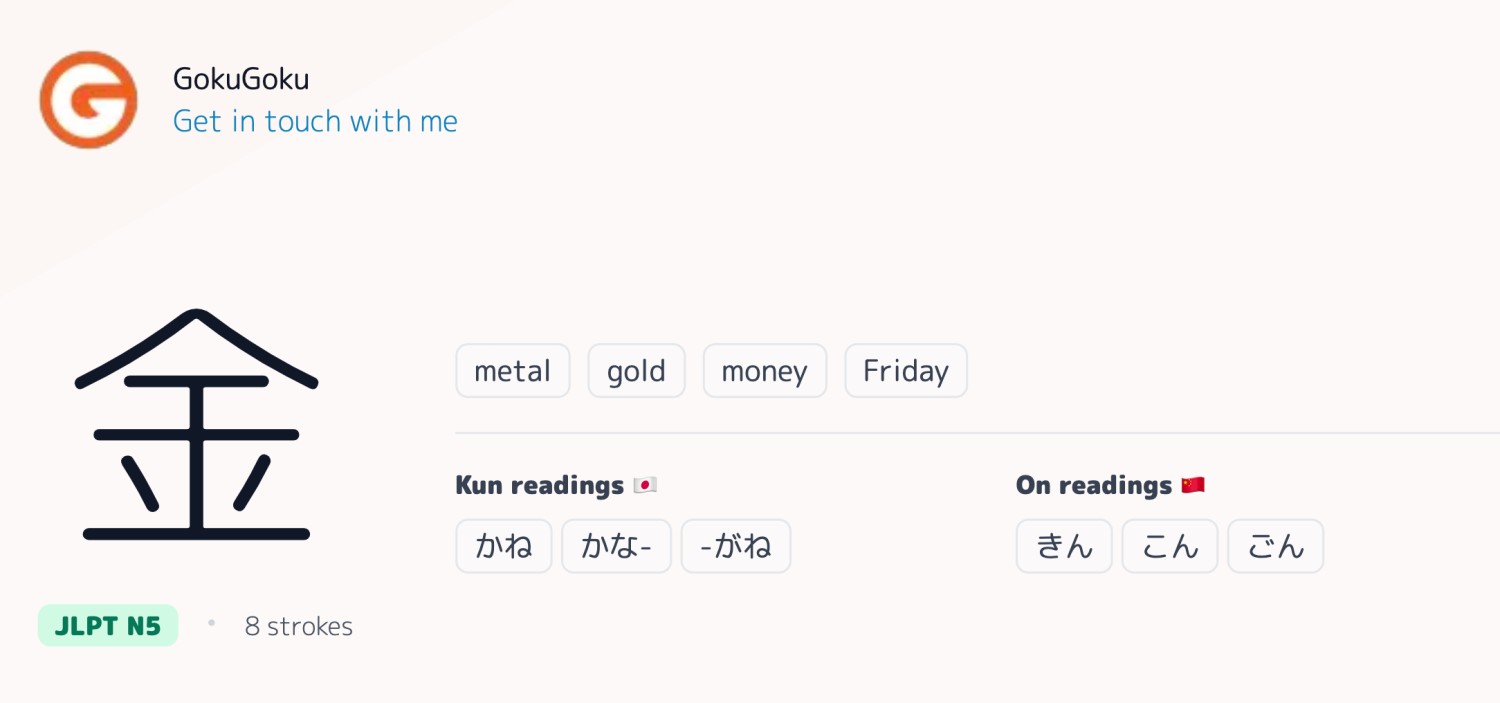
Task: Click the 'On readings' heading
Action: [1094, 485]
